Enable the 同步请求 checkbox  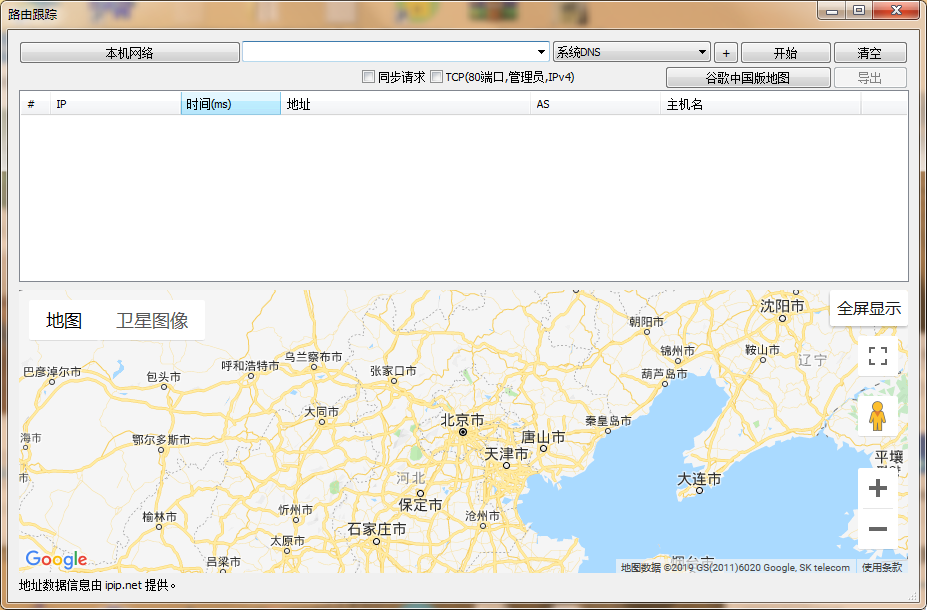(x=368, y=77)
